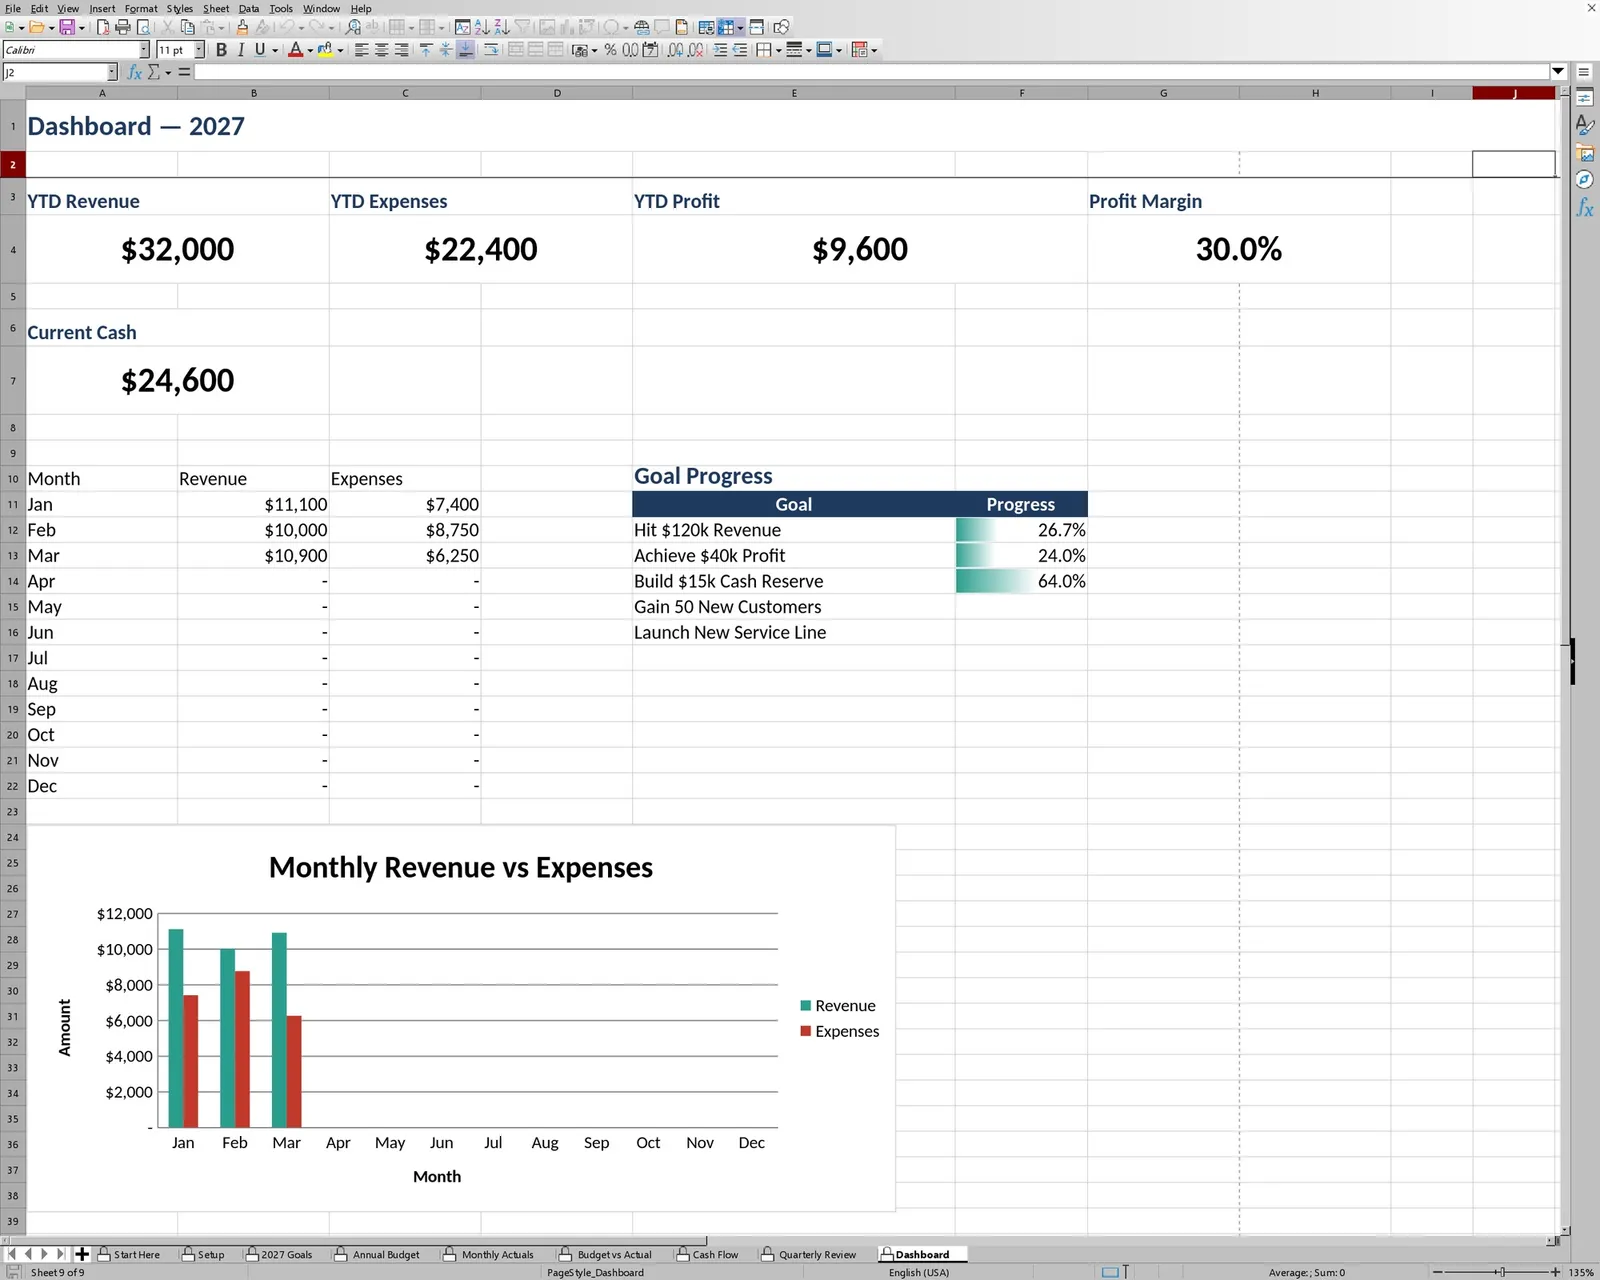Click Increase Indent icon
The width and height of the screenshot is (1600, 1280).
pos(720,50)
